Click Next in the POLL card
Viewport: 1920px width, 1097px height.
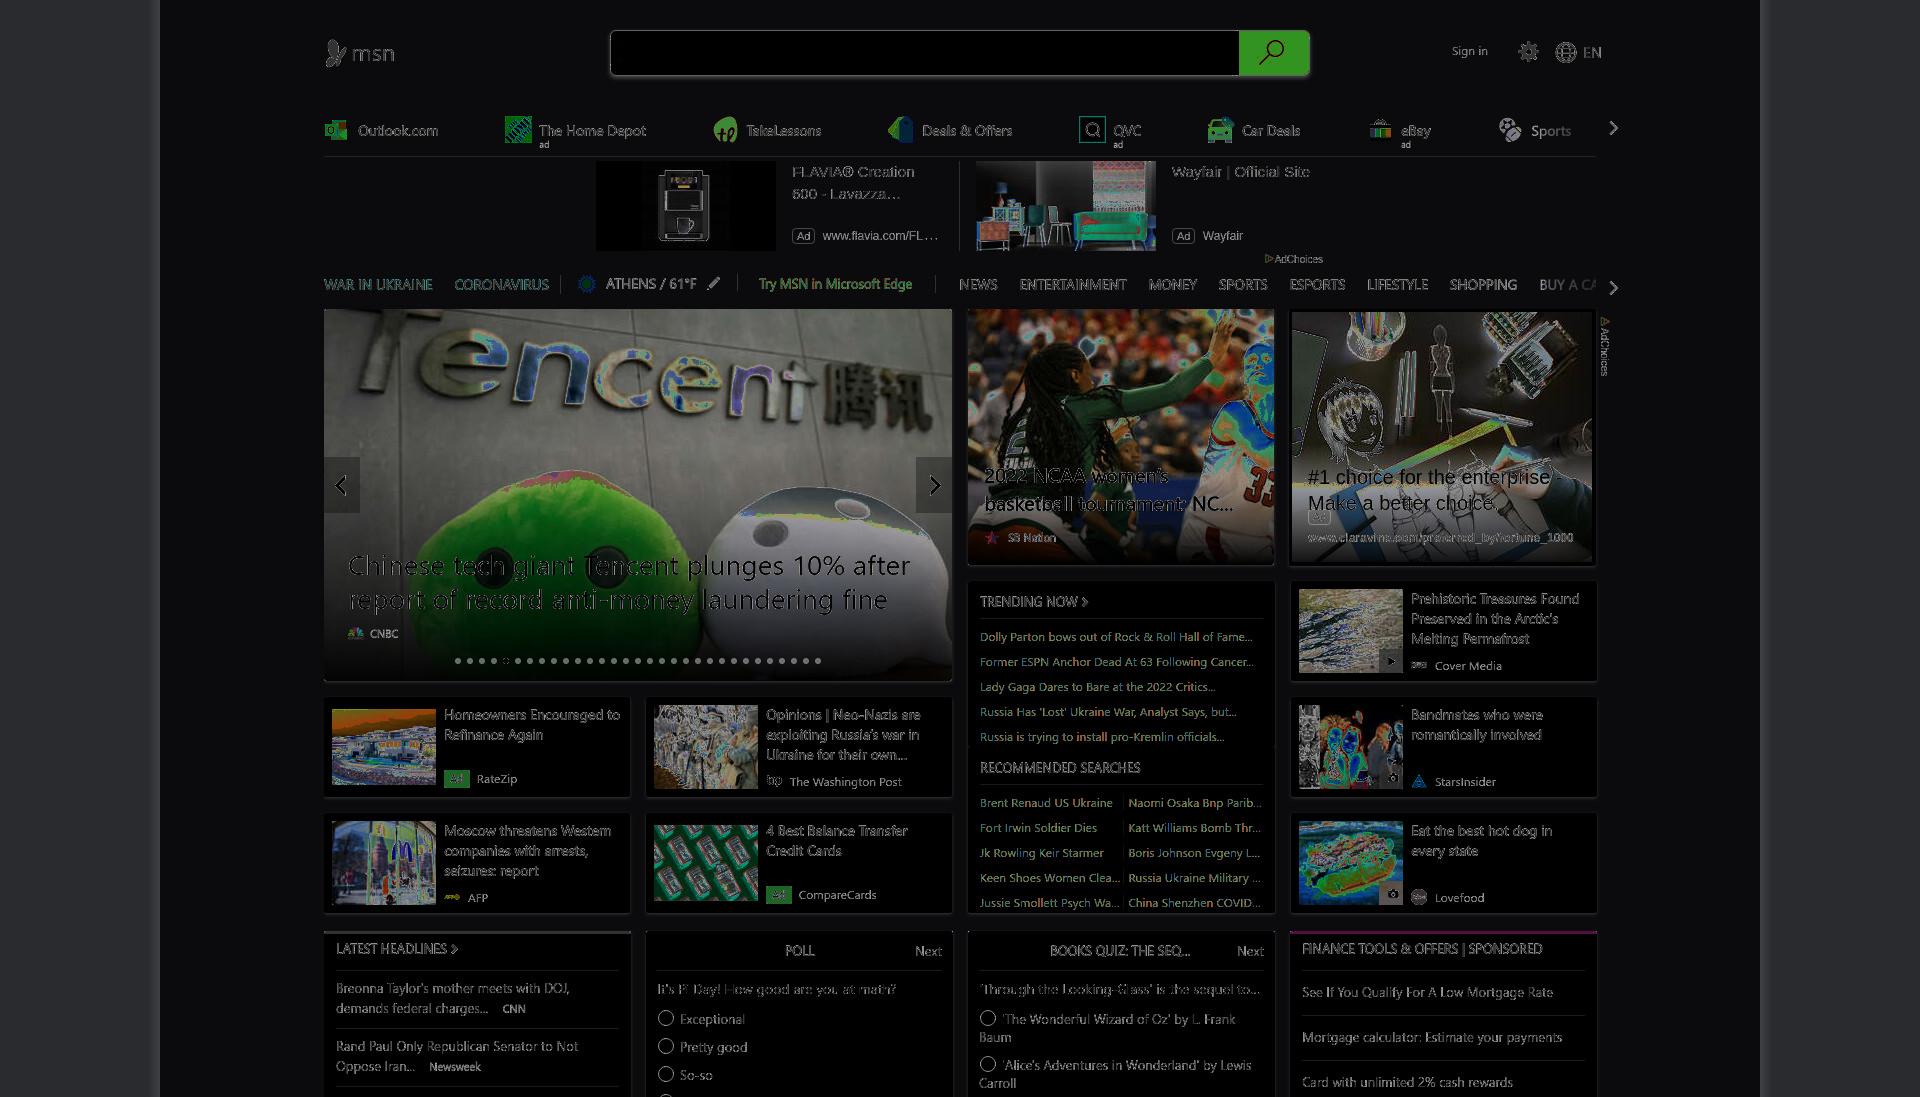928,951
